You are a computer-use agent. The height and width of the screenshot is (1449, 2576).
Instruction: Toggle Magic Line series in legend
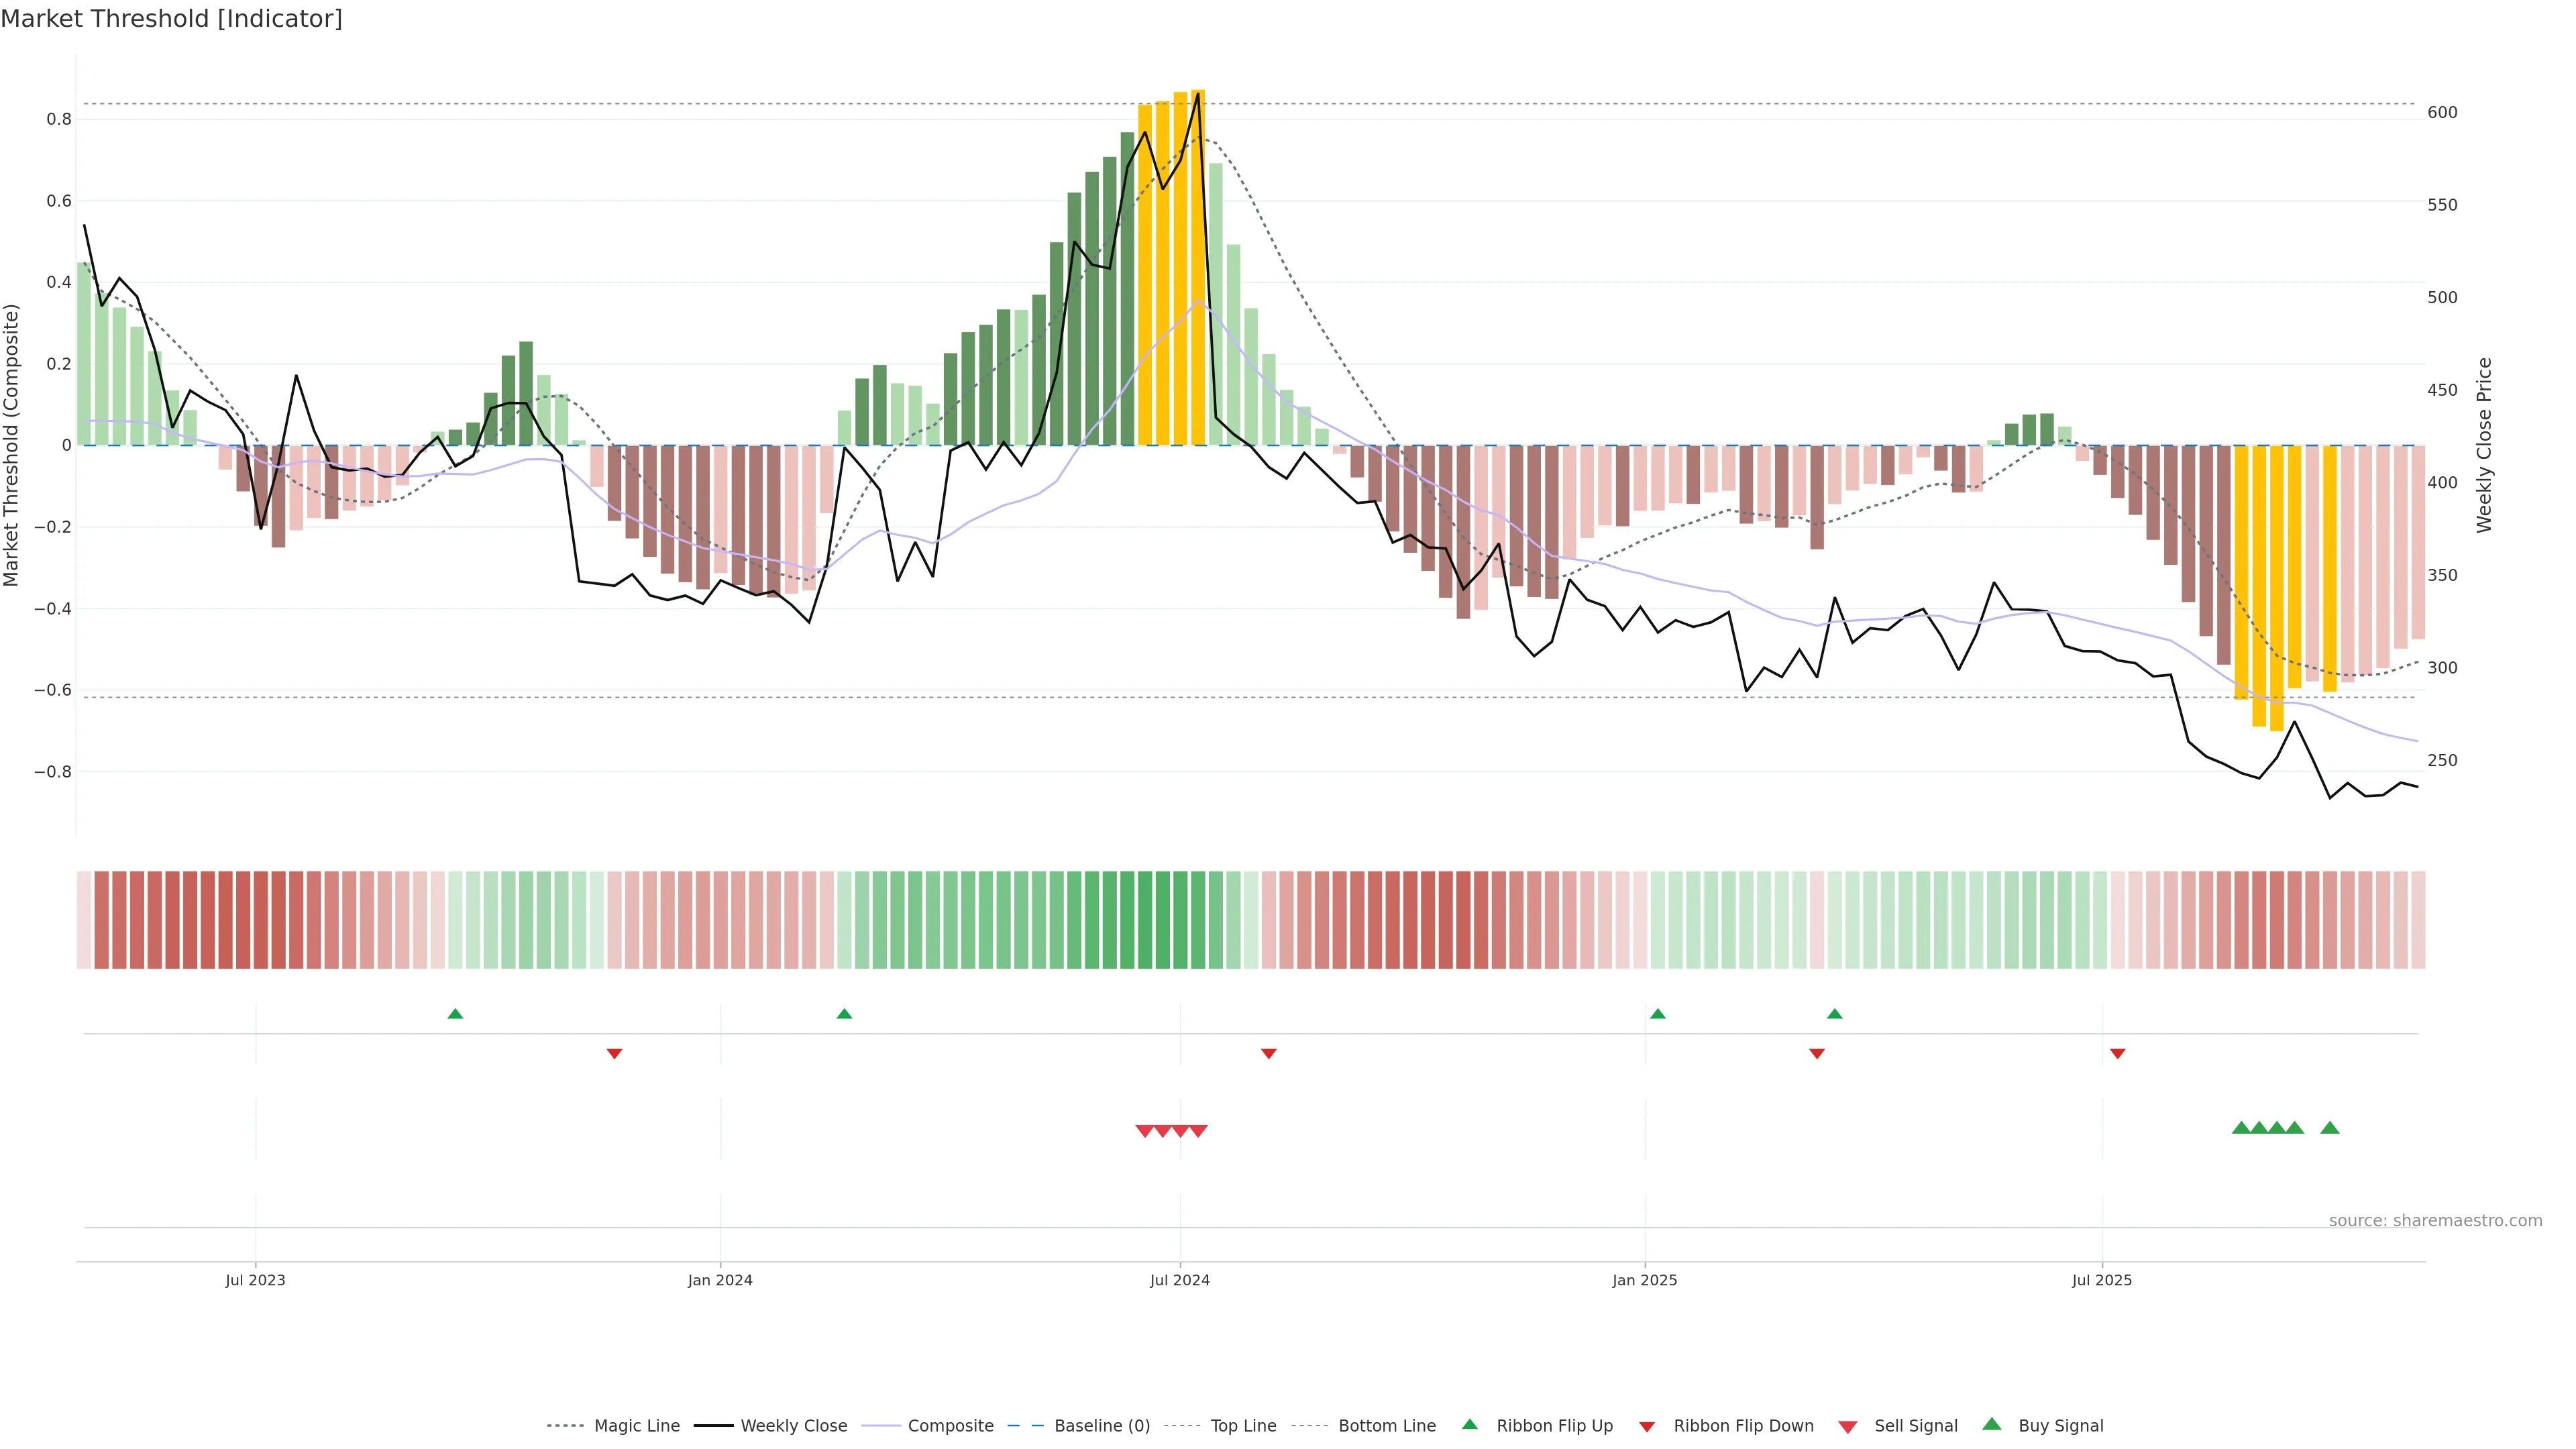tap(636, 1426)
